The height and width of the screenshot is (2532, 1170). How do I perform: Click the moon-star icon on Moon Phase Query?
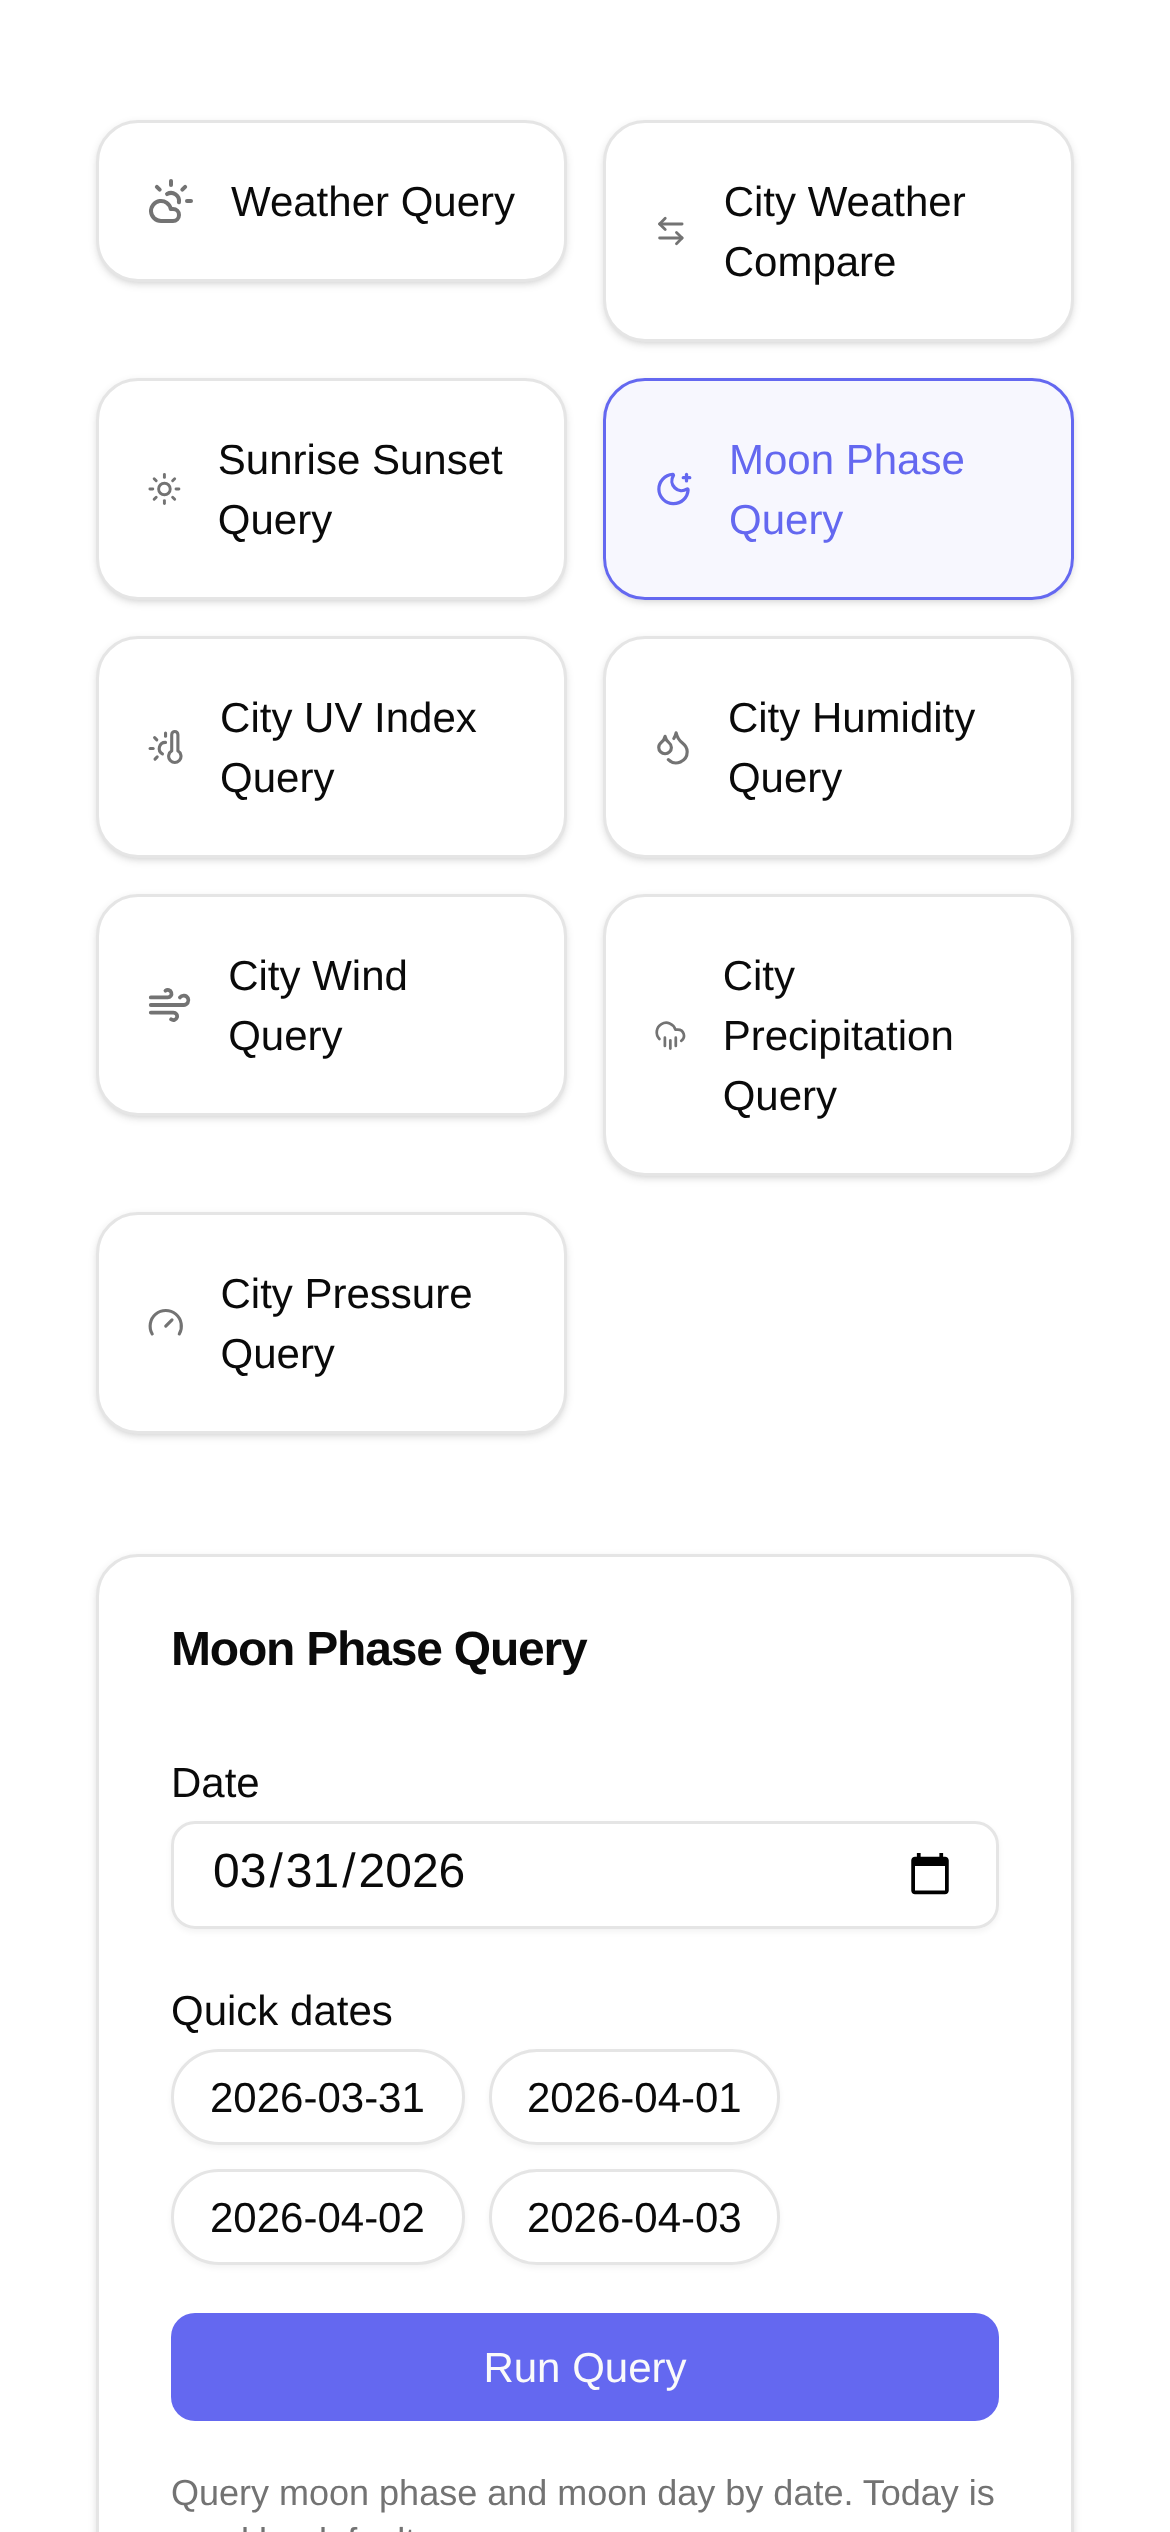[x=674, y=489]
